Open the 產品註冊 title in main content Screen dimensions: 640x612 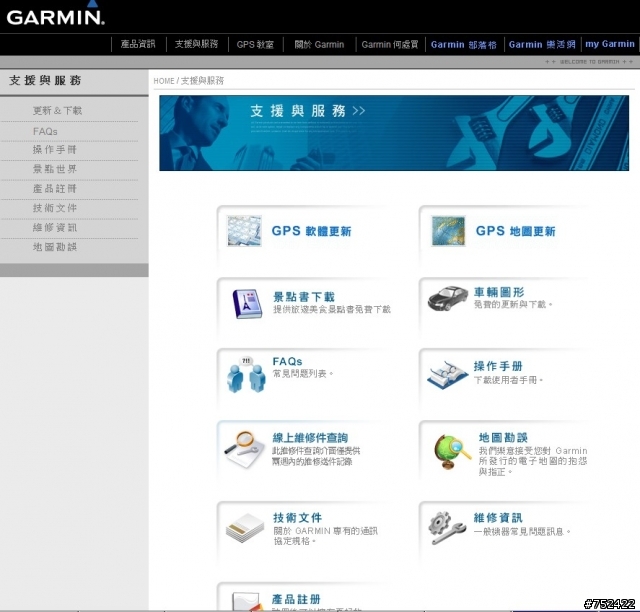[x=296, y=599]
